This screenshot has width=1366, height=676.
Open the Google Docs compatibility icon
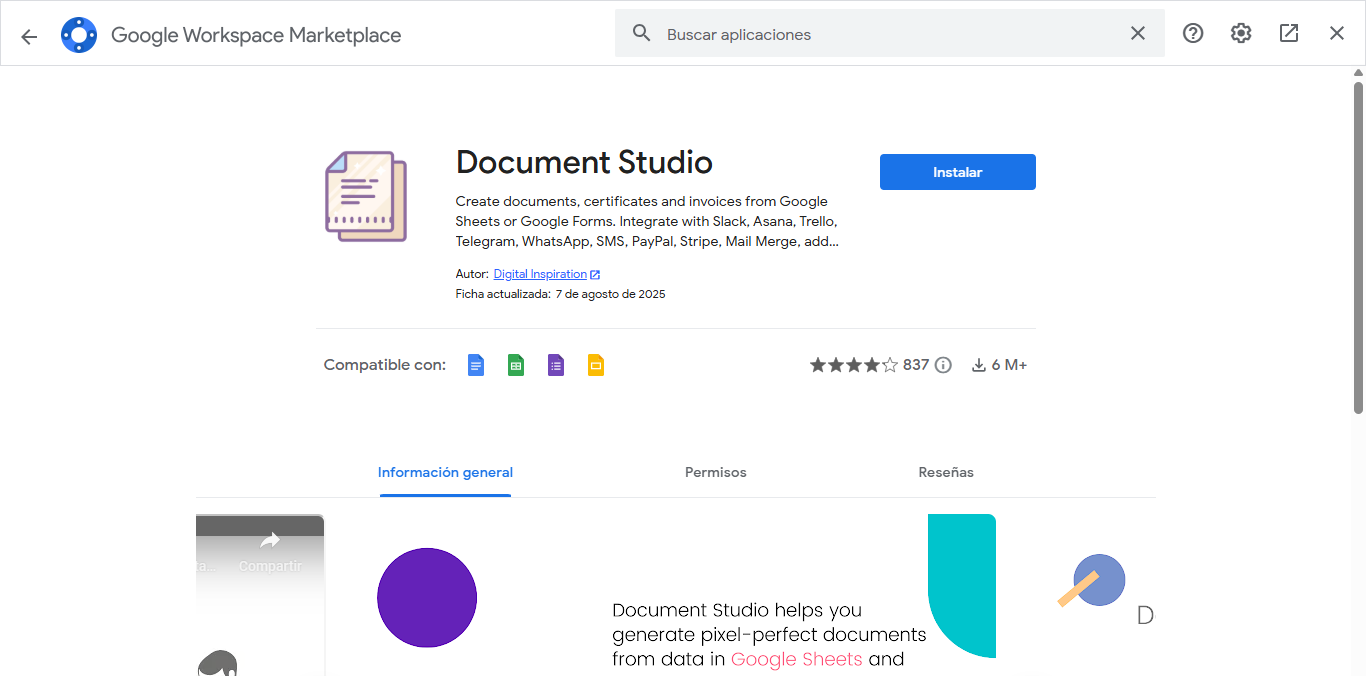point(475,364)
